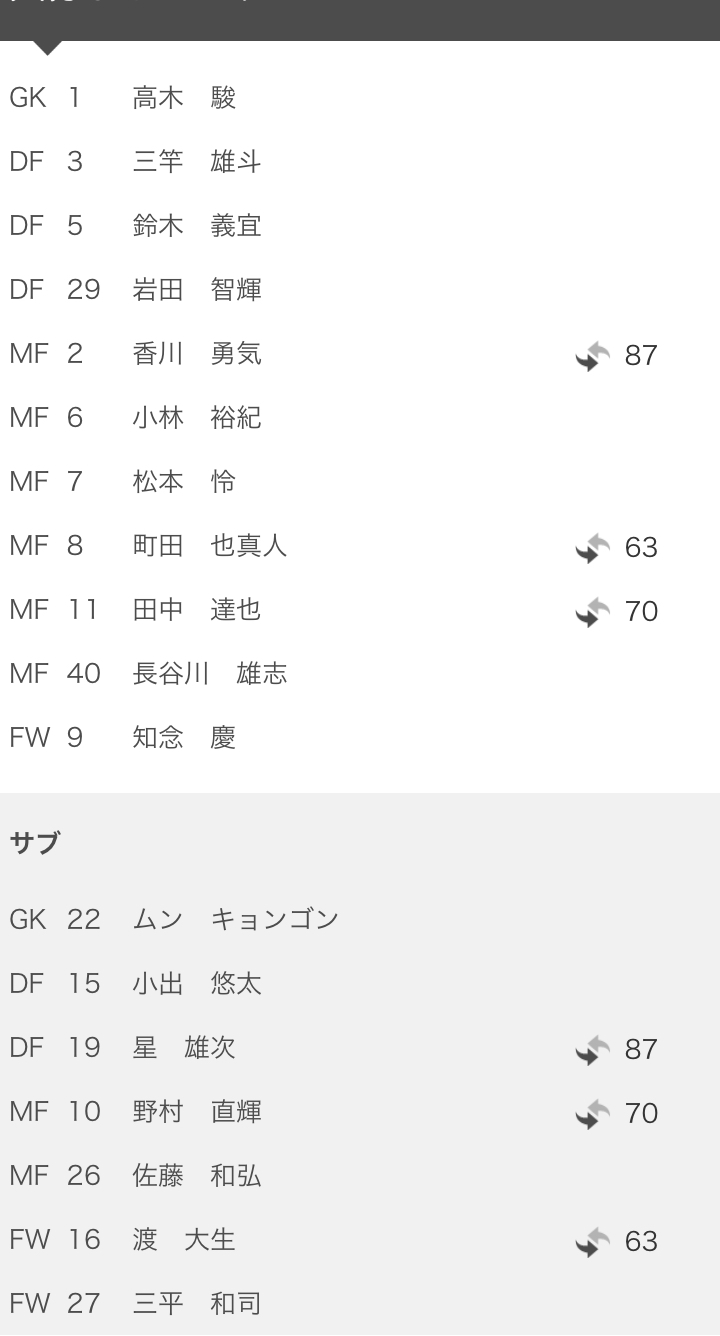This screenshot has width=720, height=1336.
Task: Open player 岩田 智輝
Action: (196, 290)
